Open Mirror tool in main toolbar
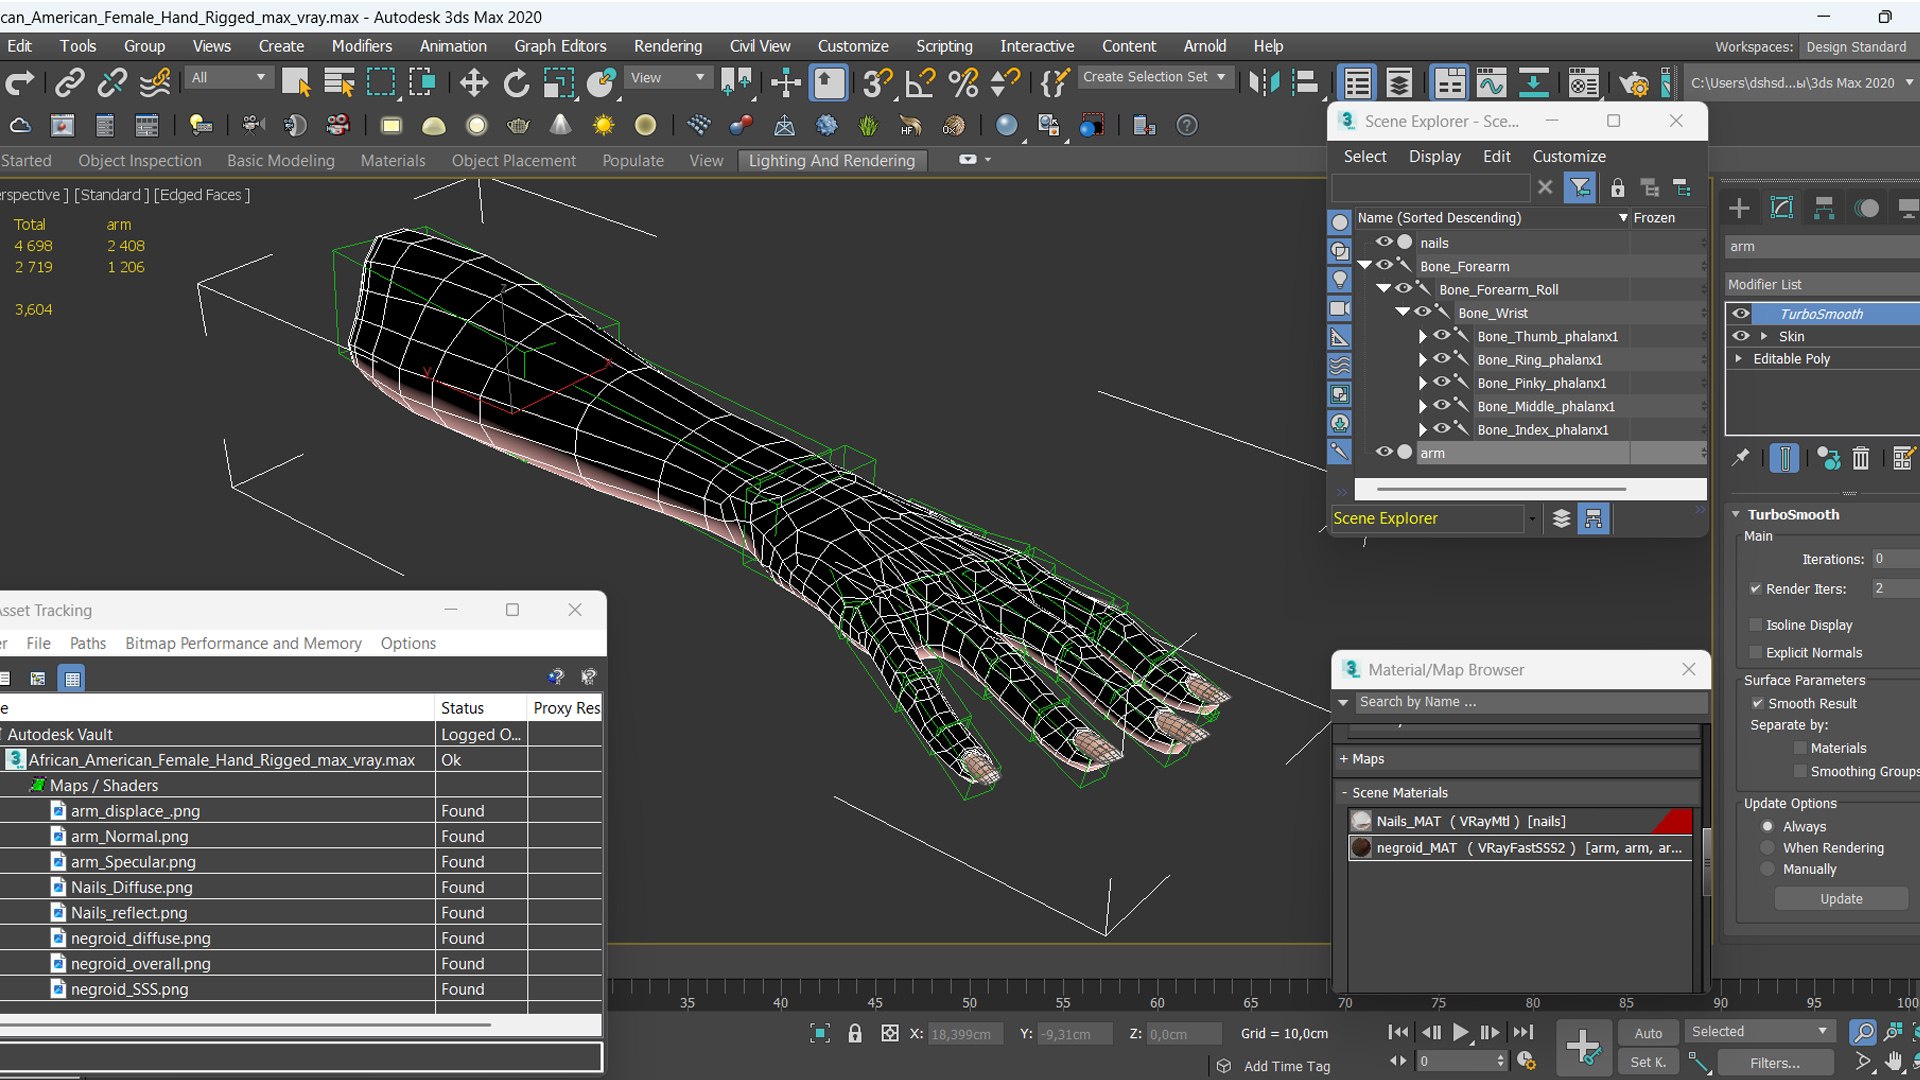Viewport: 1920px width, 1080px height. pos(1263,83)
